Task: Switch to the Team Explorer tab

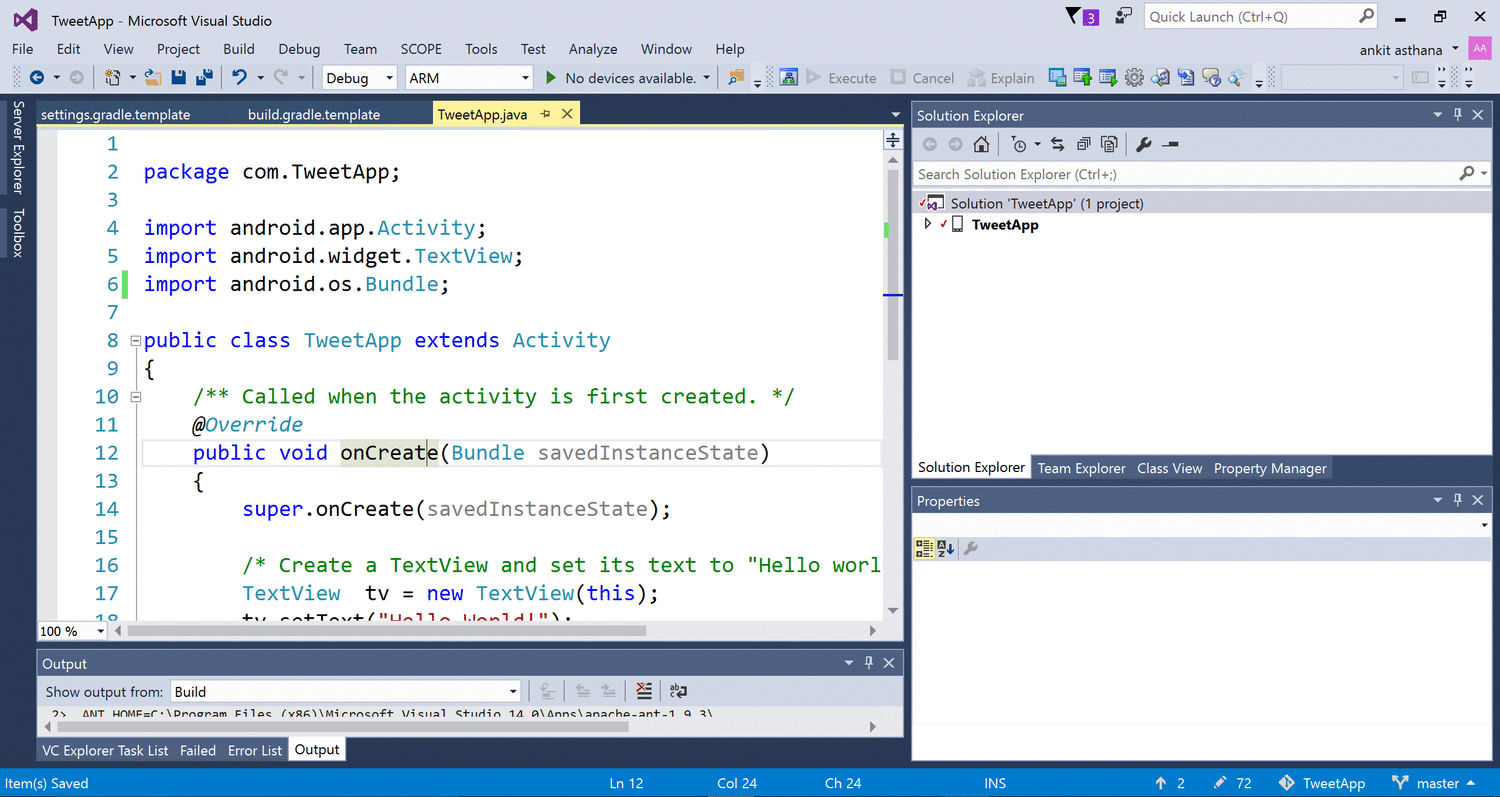Action: click(x=1081, y=468)
